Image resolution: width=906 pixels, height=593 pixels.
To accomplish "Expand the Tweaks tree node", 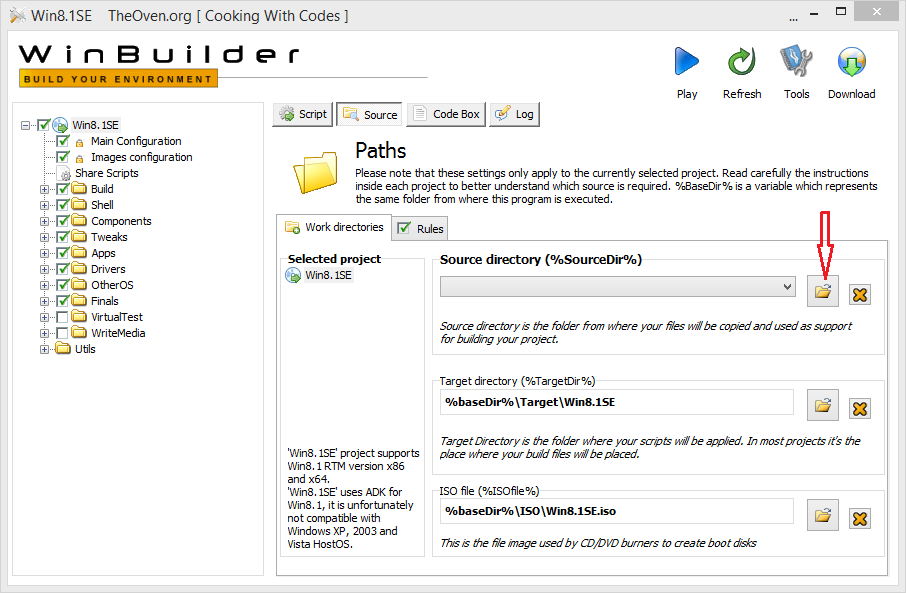I will point(44,238).
